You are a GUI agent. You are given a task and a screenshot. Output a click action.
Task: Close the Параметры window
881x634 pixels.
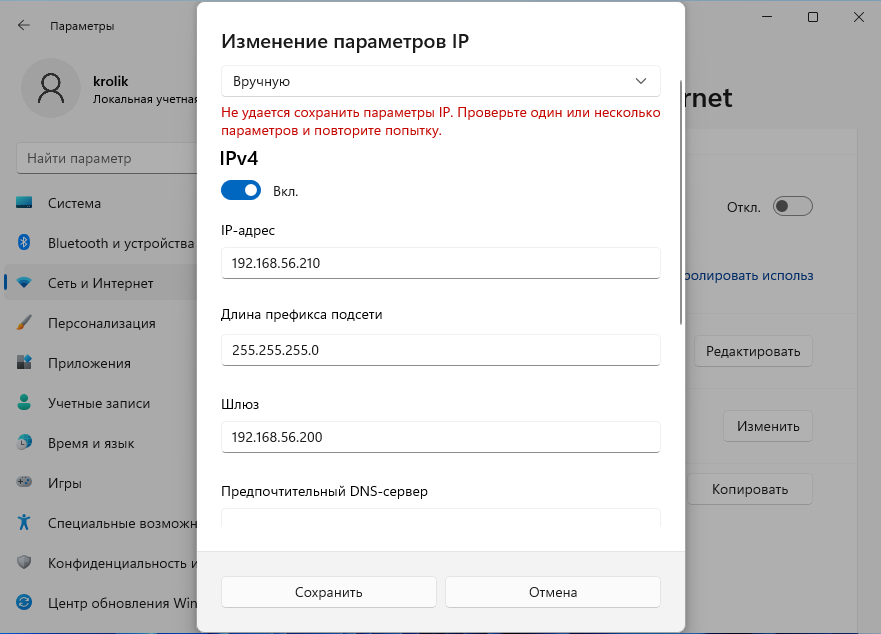click(x=859, y=17)
